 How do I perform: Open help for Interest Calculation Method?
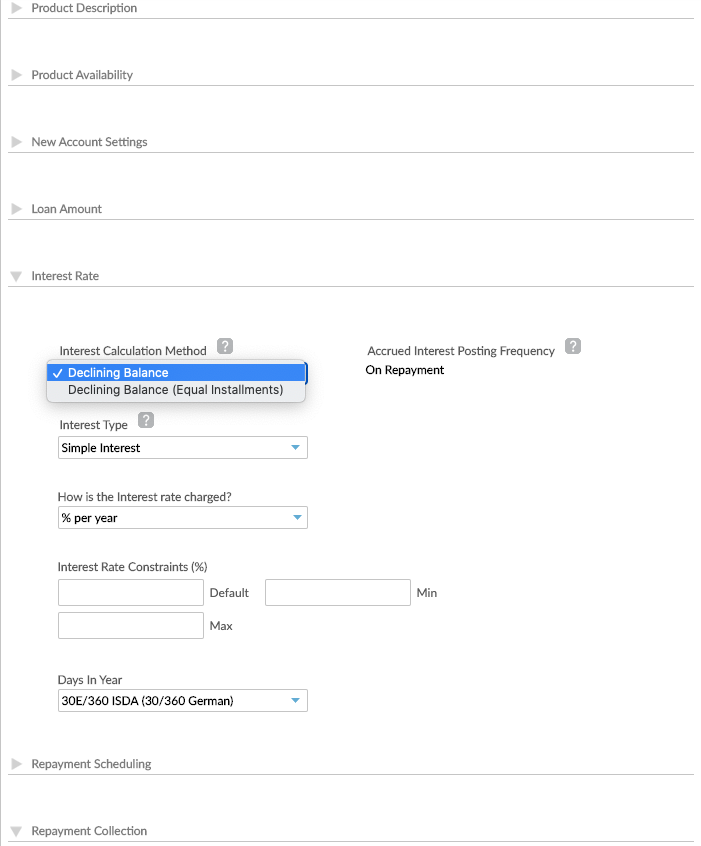click(224, 346)
